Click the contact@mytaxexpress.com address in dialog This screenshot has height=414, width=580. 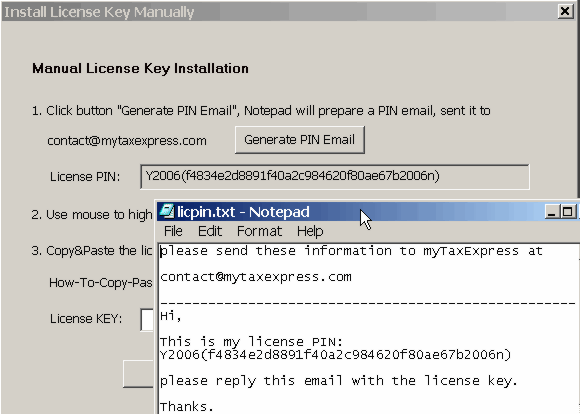click(127, 141)
